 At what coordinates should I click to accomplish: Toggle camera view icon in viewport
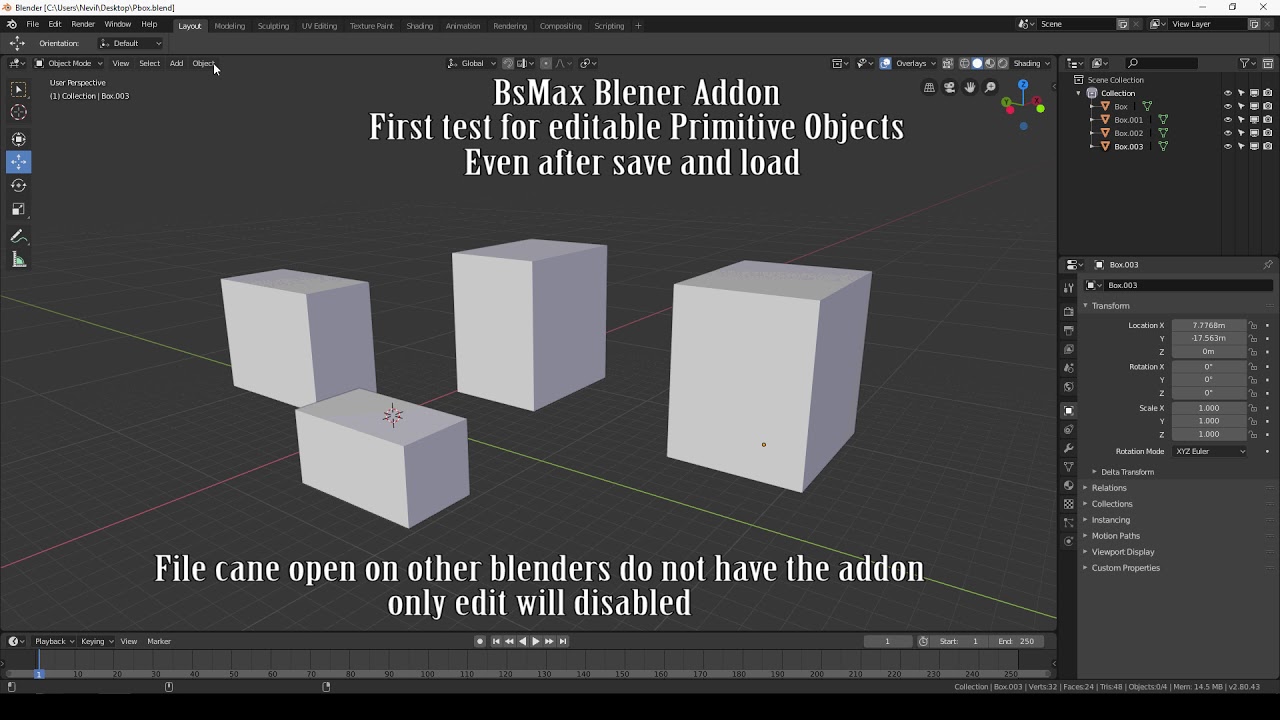click(x=949, y=88)
